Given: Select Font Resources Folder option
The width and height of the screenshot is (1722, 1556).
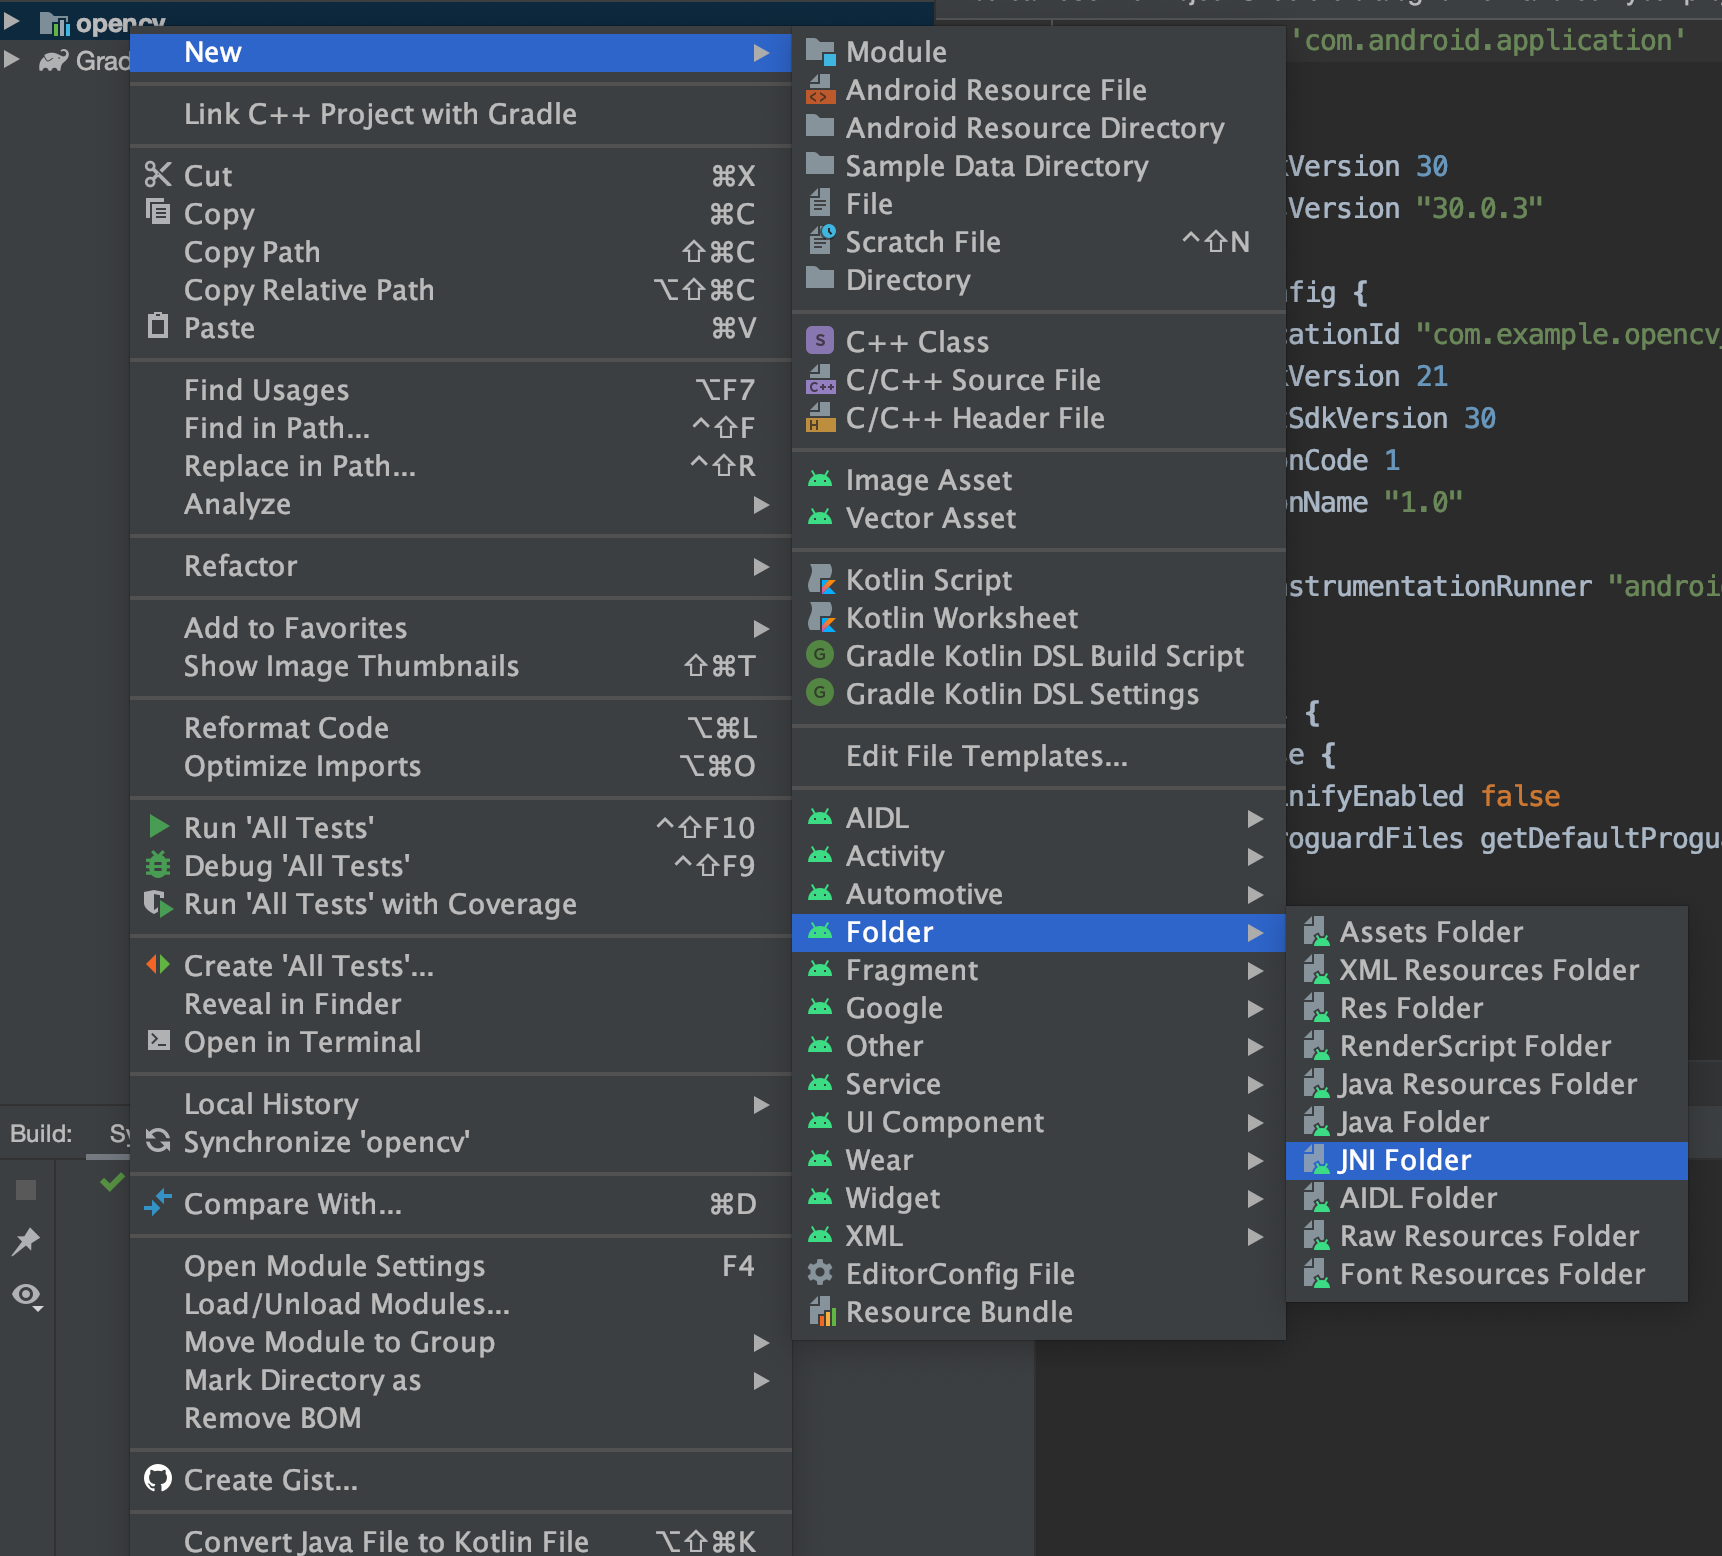Looking at the screenshot, I should [1487, 1274].
